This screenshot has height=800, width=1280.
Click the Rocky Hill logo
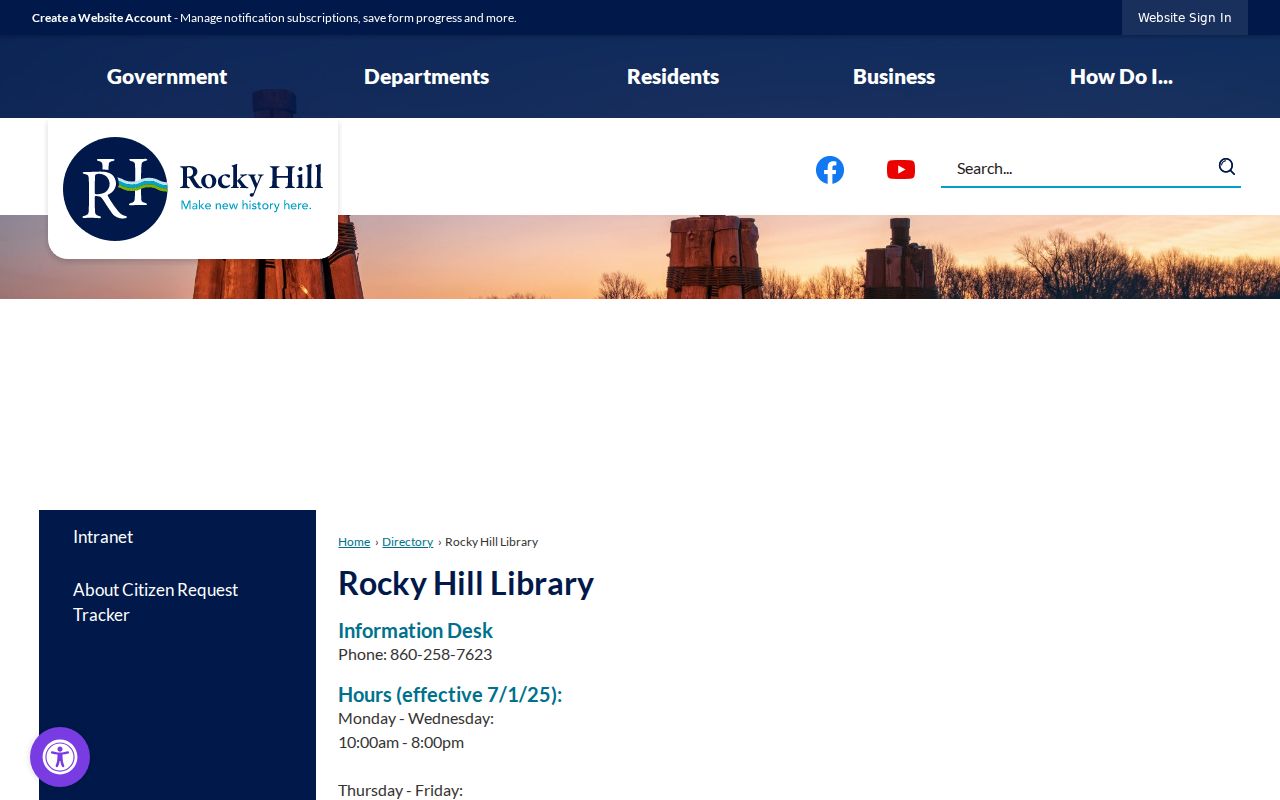(x=193, y=189)
